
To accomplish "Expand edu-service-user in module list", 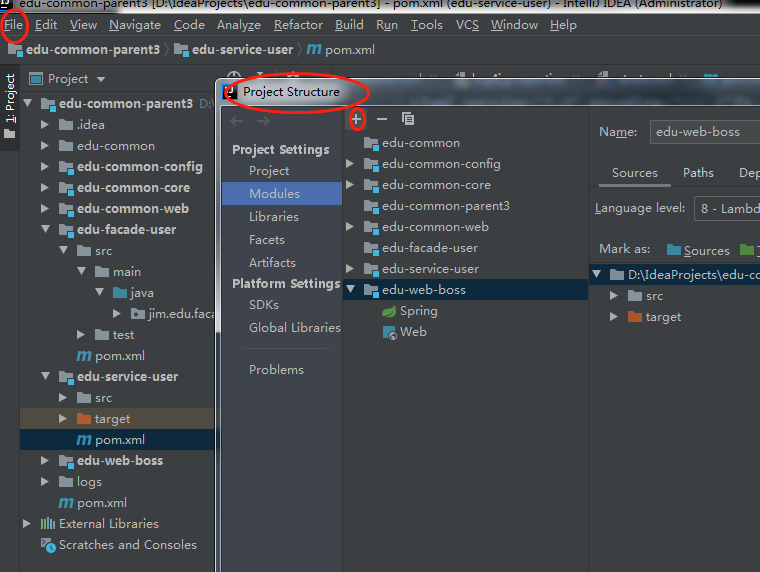I will (x=349, y=269).
